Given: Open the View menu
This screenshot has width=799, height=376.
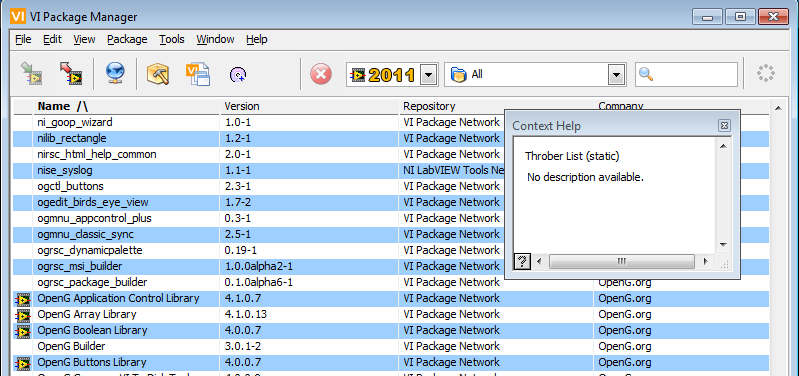Looking at the screenshot, I should tap(84, 39).
